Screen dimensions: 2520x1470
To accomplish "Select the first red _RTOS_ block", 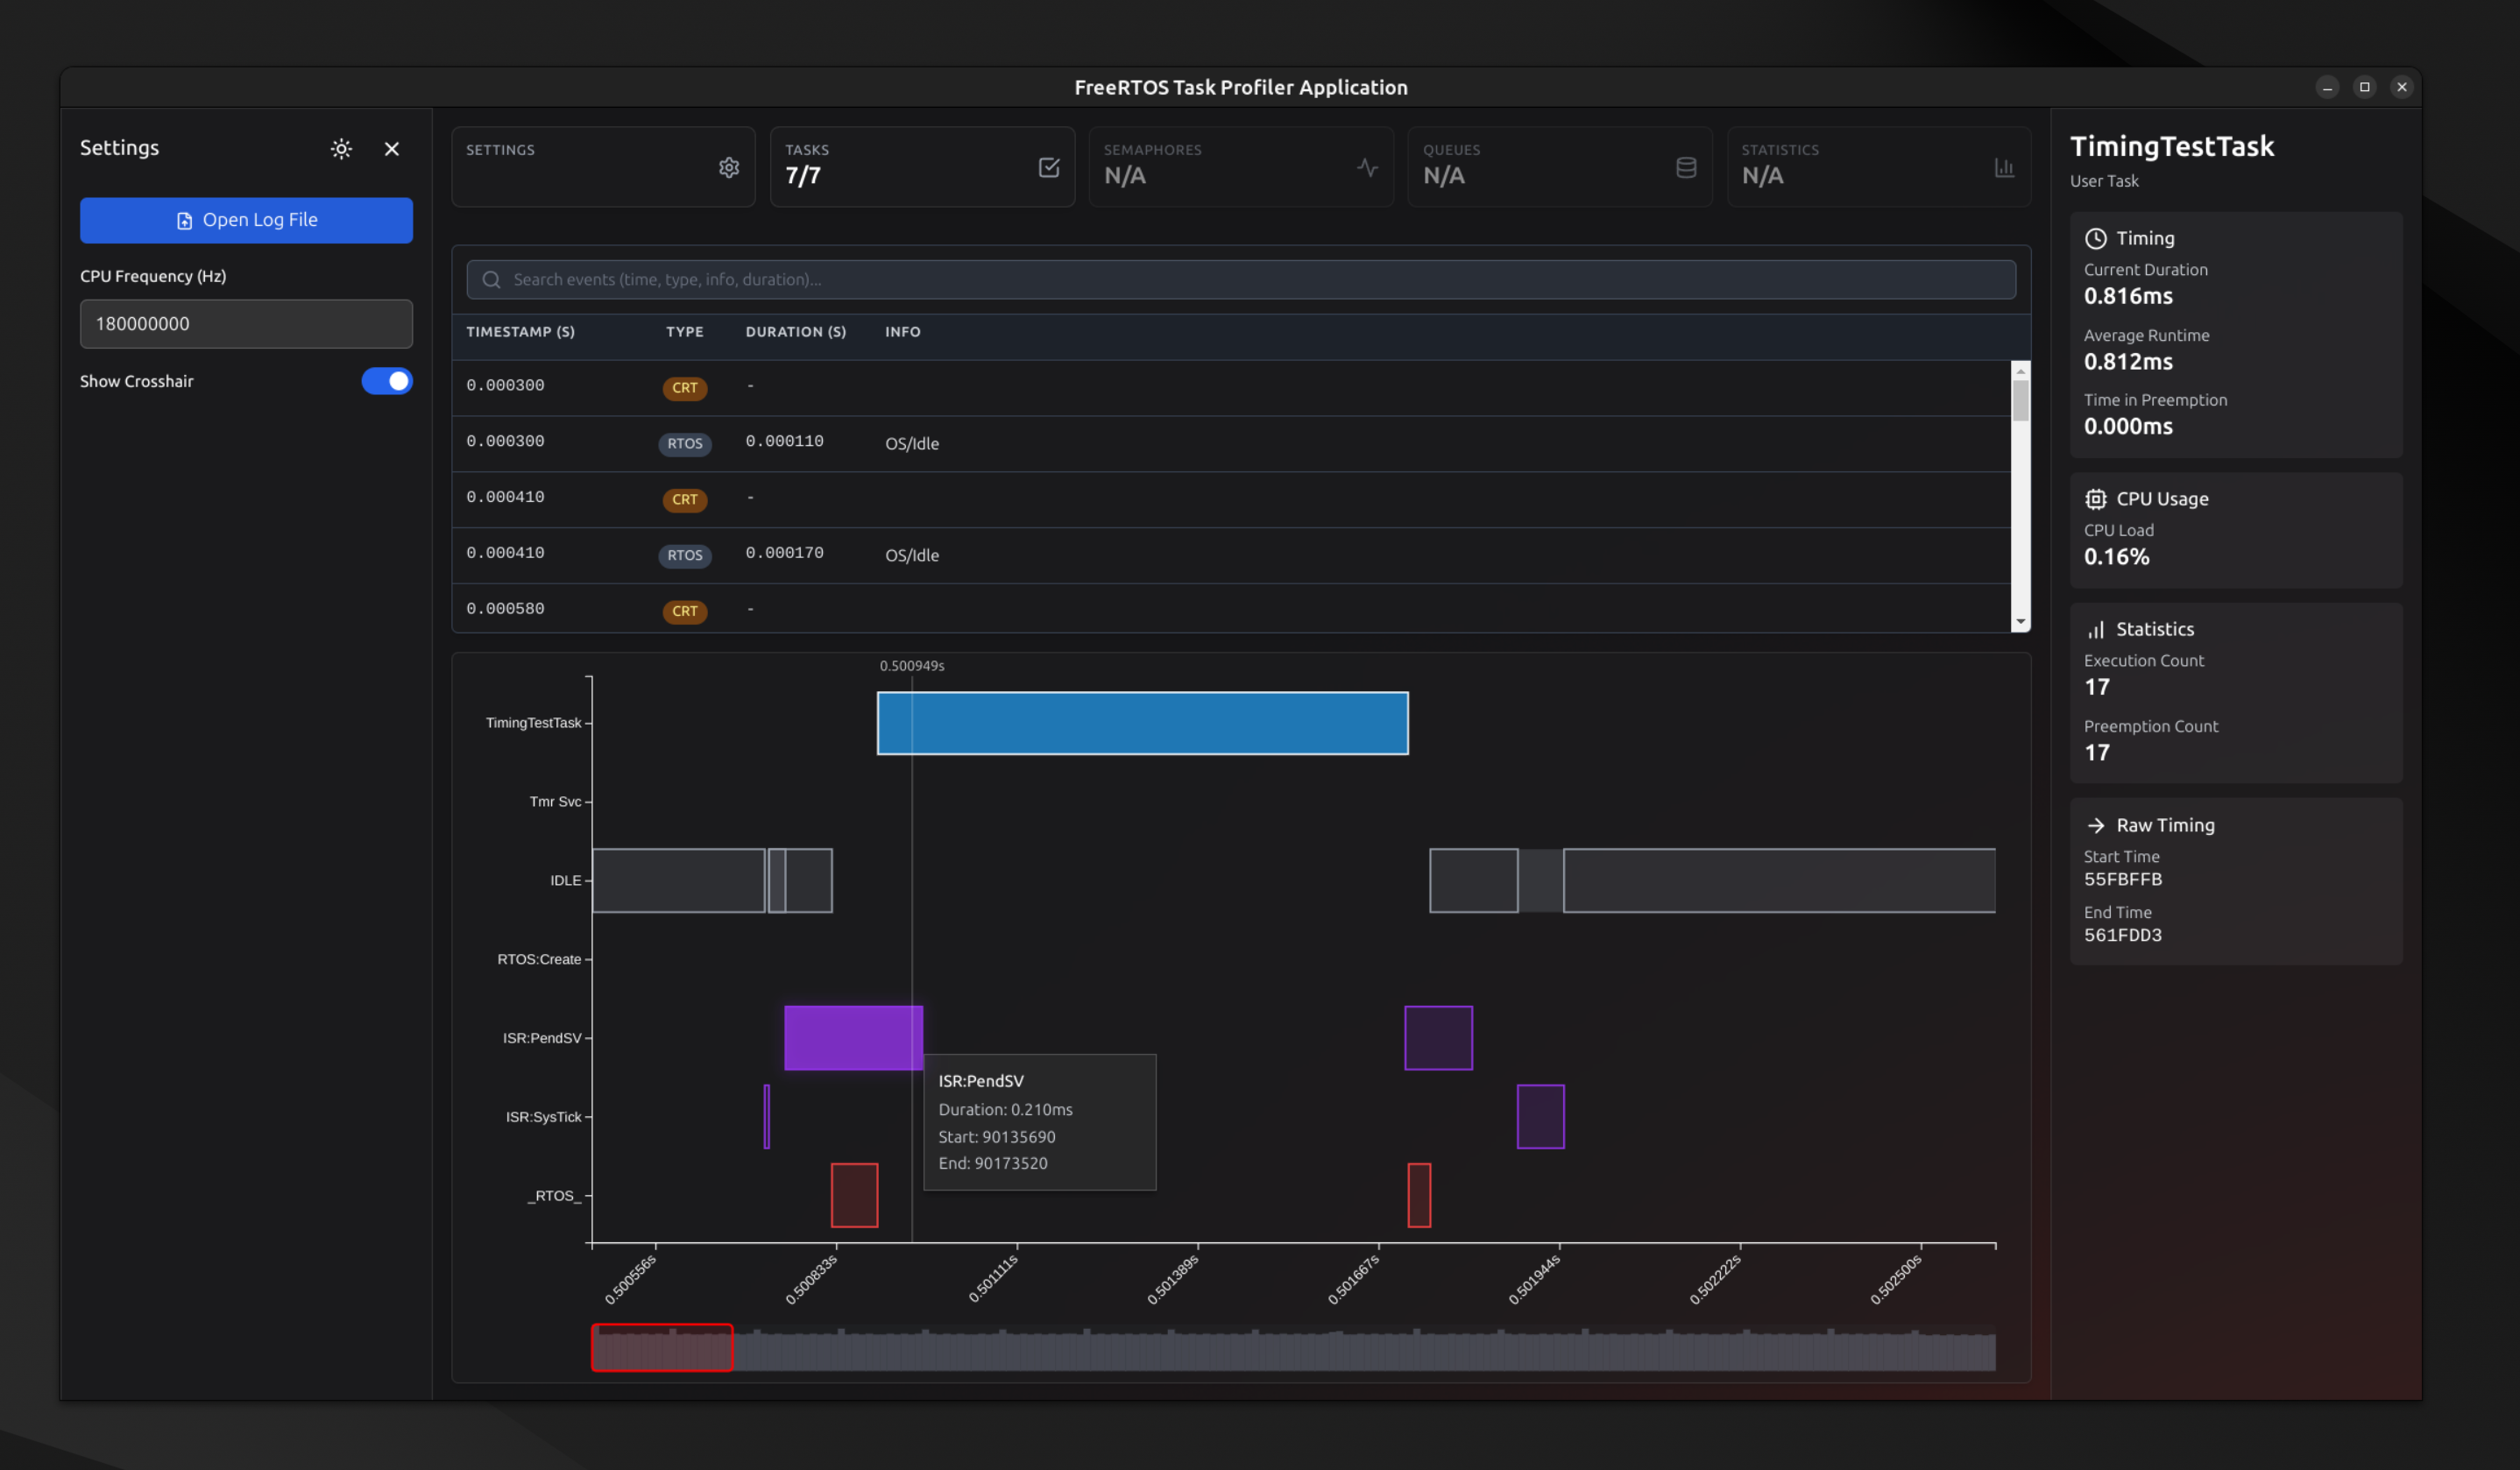I will pyautogui.click(x=854, y=1195).
